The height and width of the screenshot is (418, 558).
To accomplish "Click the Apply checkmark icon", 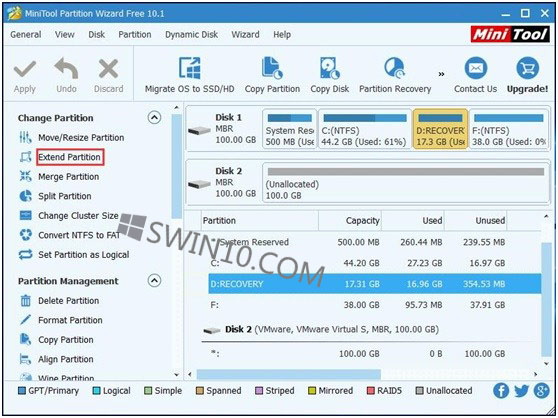I will coord(25,69).
